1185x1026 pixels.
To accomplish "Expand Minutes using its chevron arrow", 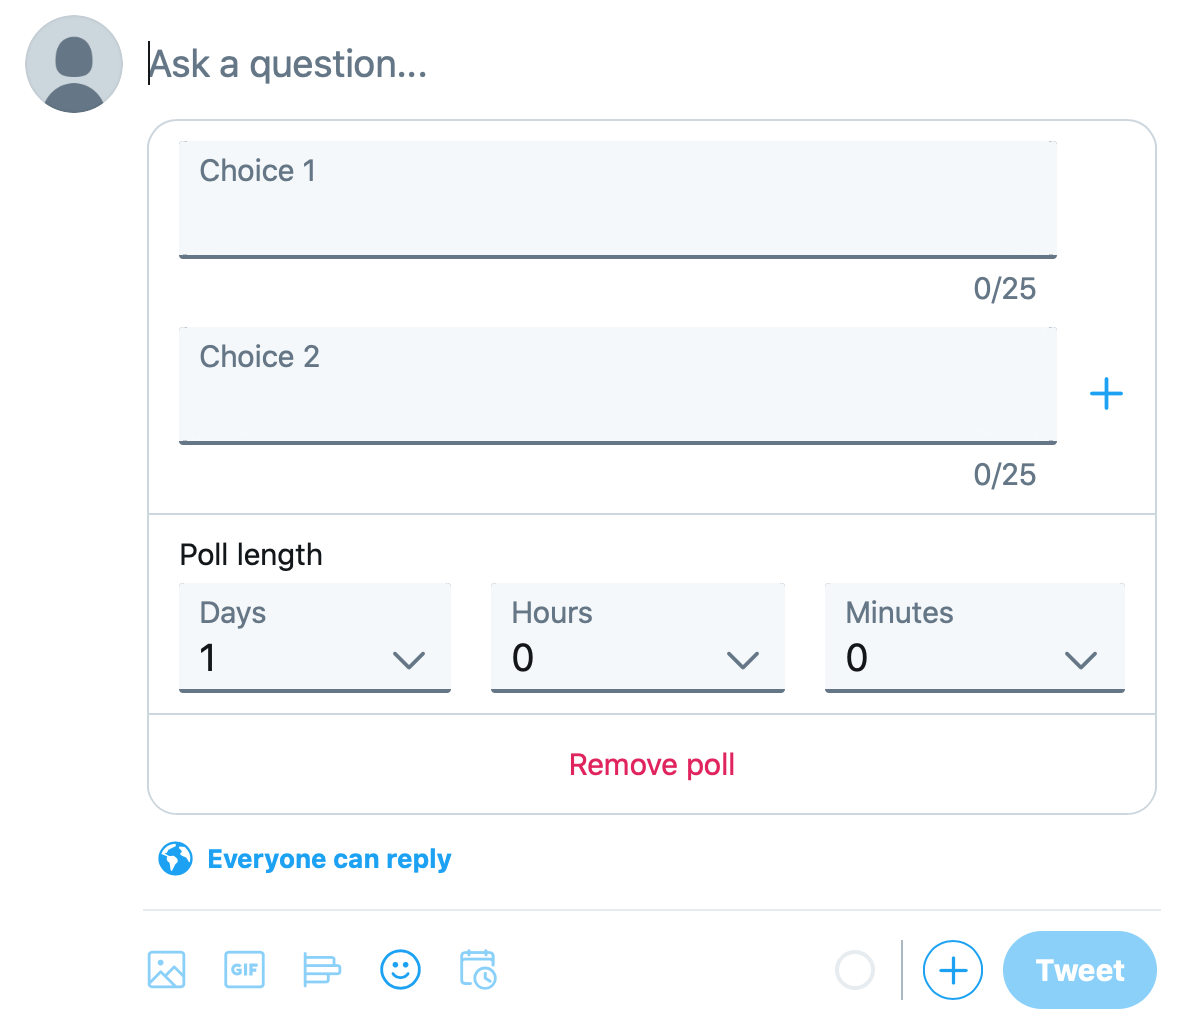I will click(x=1081, y=660).
